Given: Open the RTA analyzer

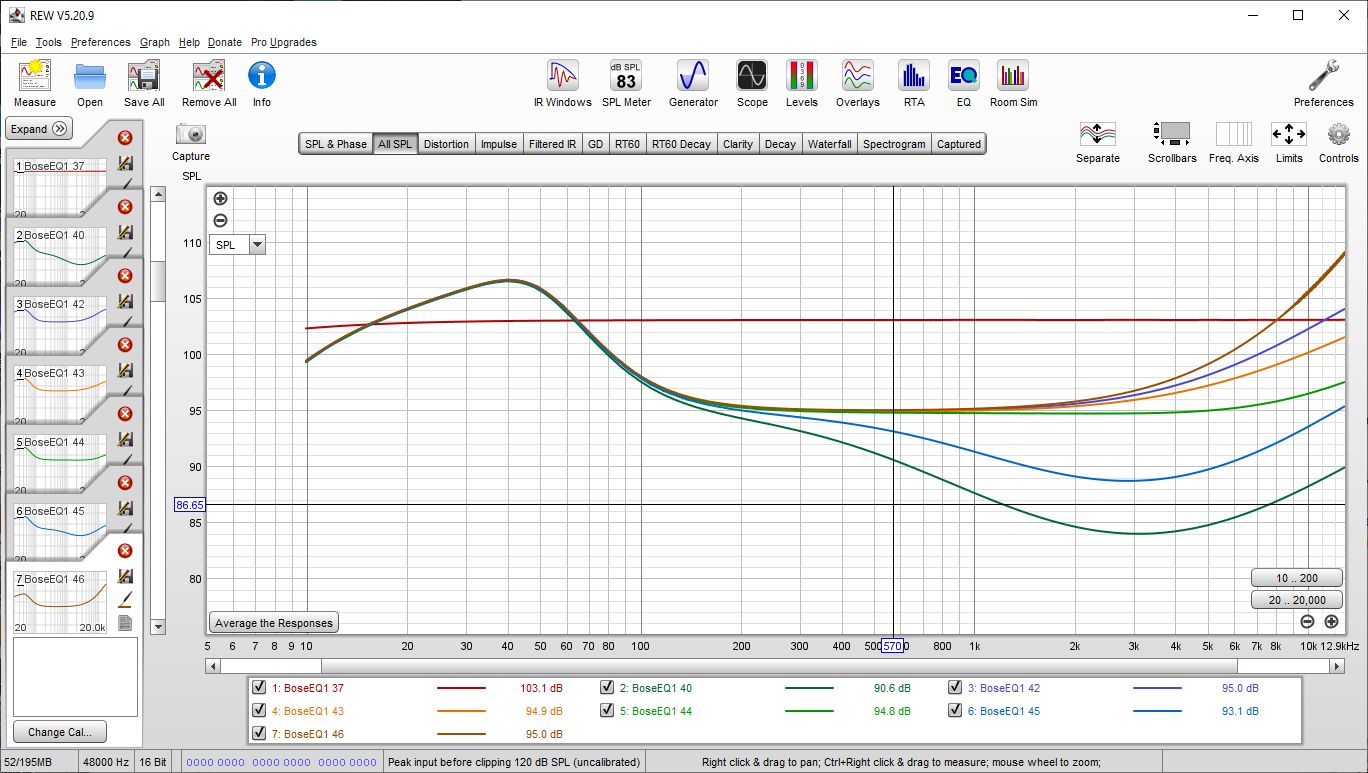Looking at the screenshot, I should [914, 76].
